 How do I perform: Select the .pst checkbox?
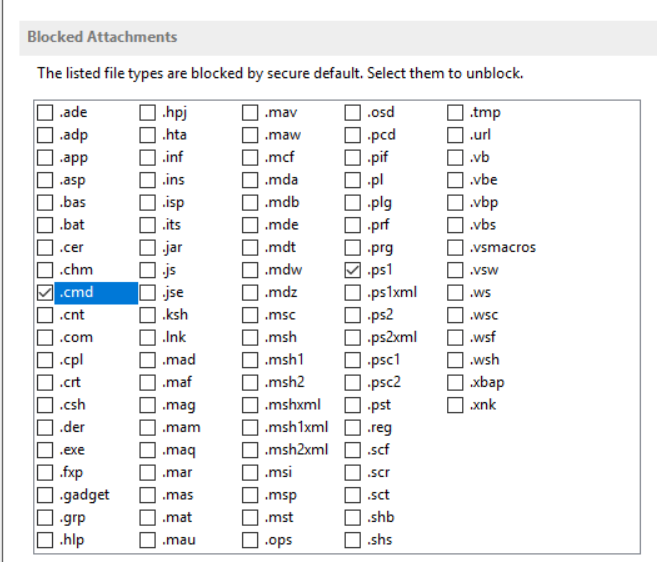tap(352, 405)
